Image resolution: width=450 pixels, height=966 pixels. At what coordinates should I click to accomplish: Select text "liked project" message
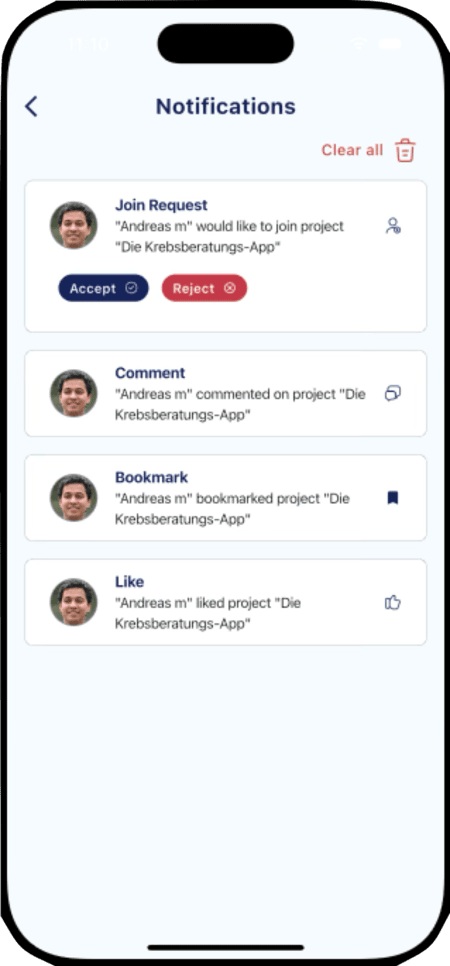pyautogui.click(x=234, y=603)
